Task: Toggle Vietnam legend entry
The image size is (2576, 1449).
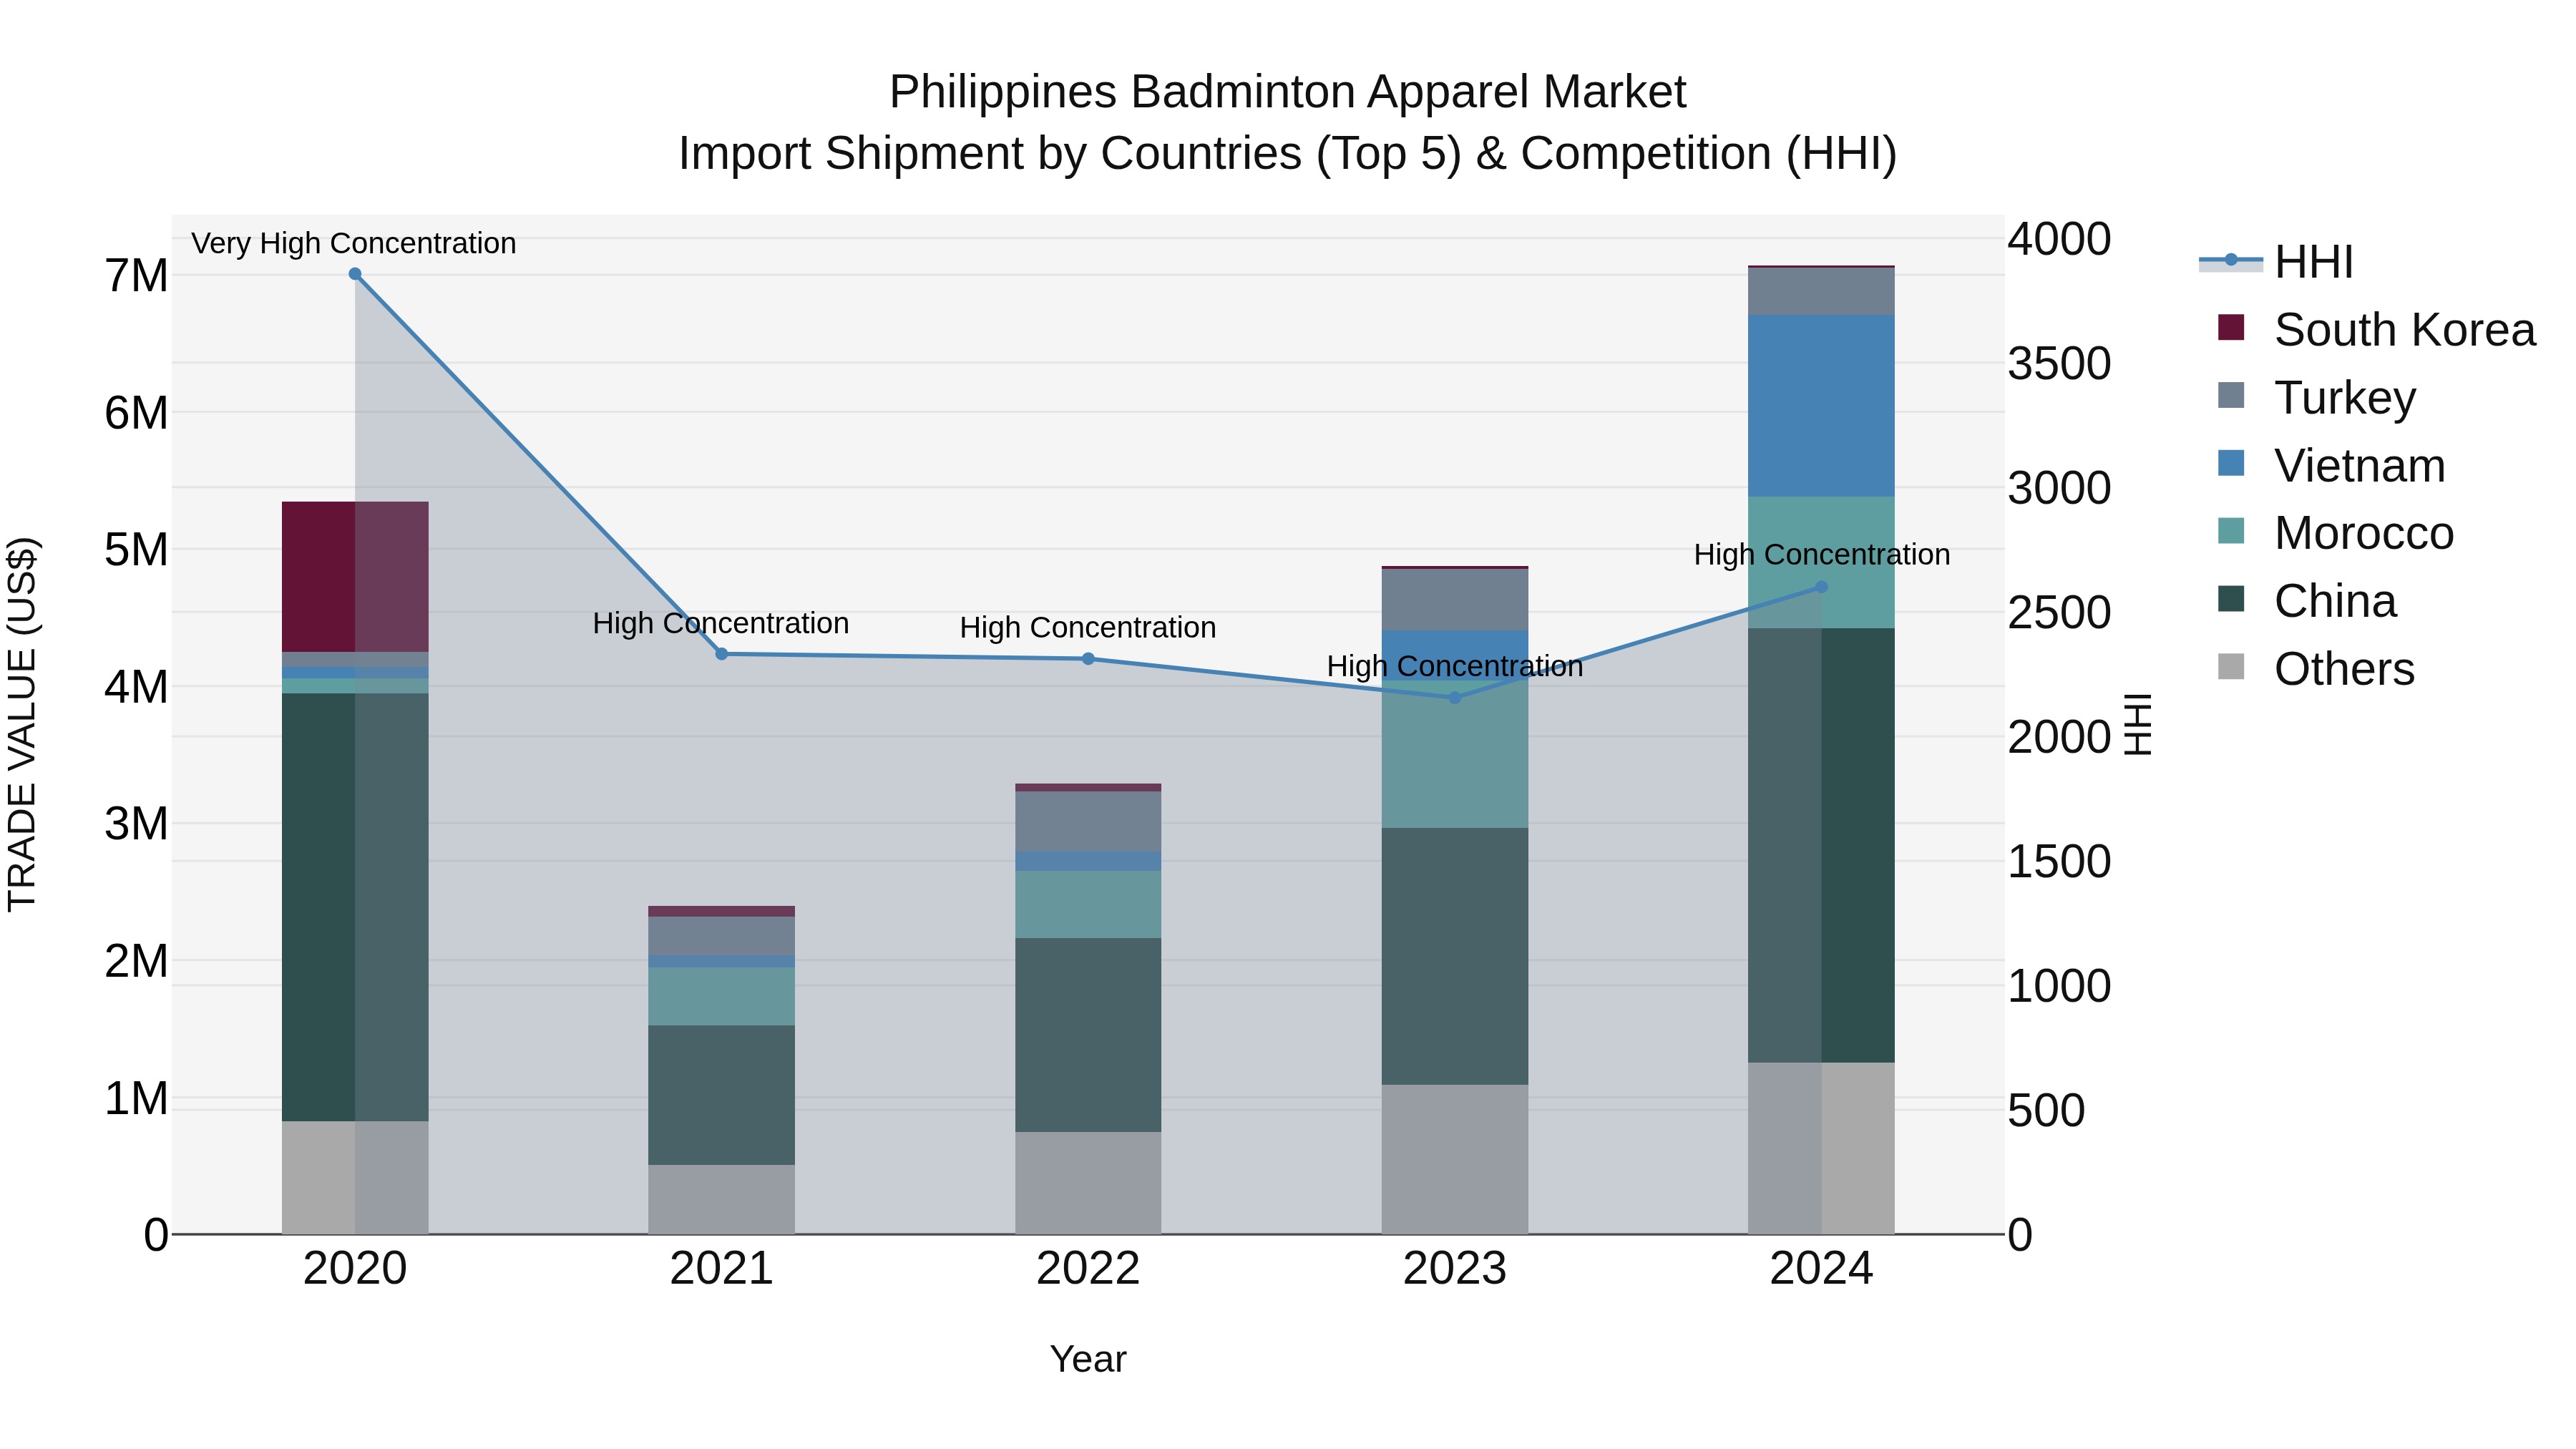Action: [2331, 466]
